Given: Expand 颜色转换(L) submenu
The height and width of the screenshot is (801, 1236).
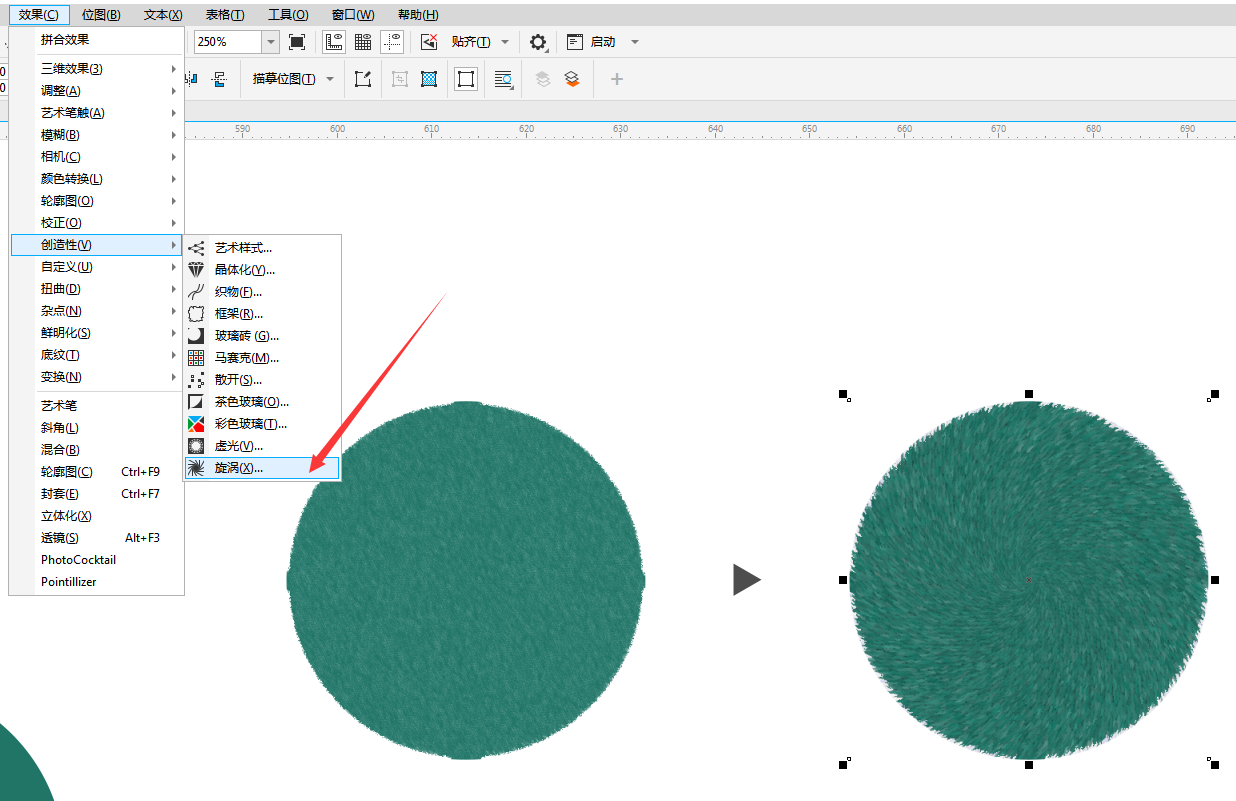Looking at the screenshot, I should (97, 179).
